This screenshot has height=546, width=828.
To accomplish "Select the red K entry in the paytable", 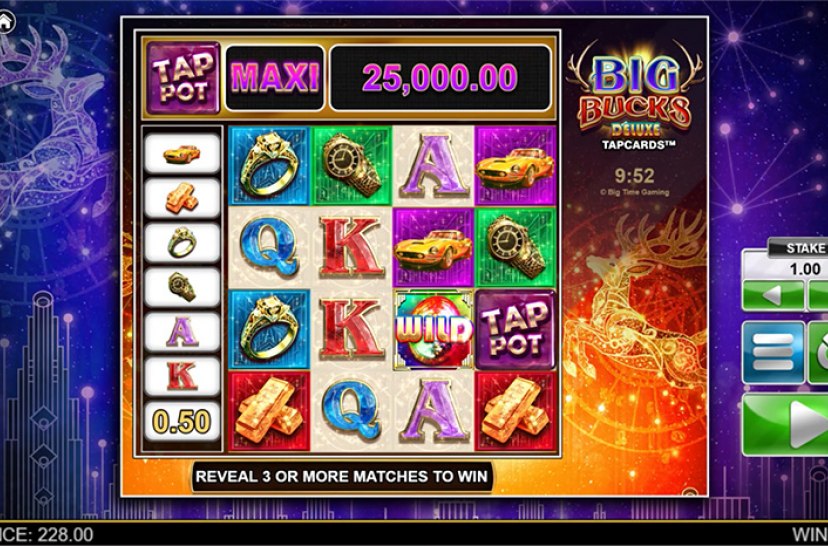I will click(x=182, y=376).
